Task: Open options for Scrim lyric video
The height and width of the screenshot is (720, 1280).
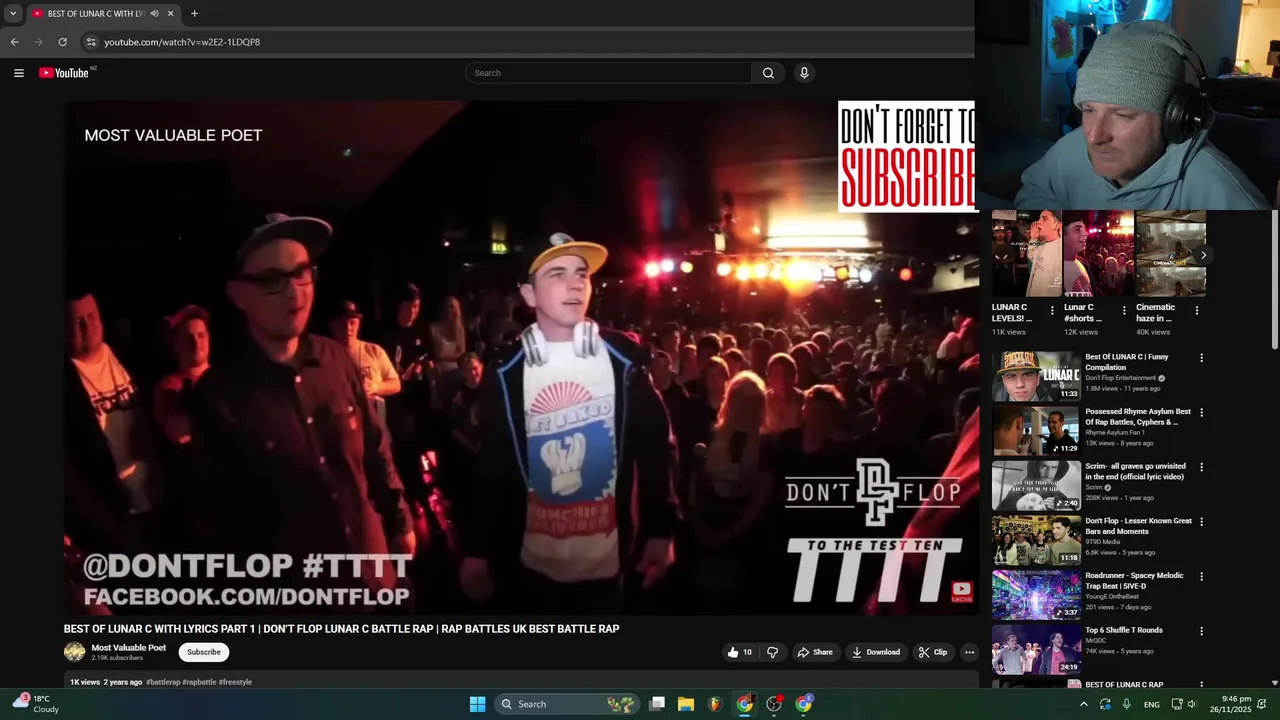Action: point(1202,467)
